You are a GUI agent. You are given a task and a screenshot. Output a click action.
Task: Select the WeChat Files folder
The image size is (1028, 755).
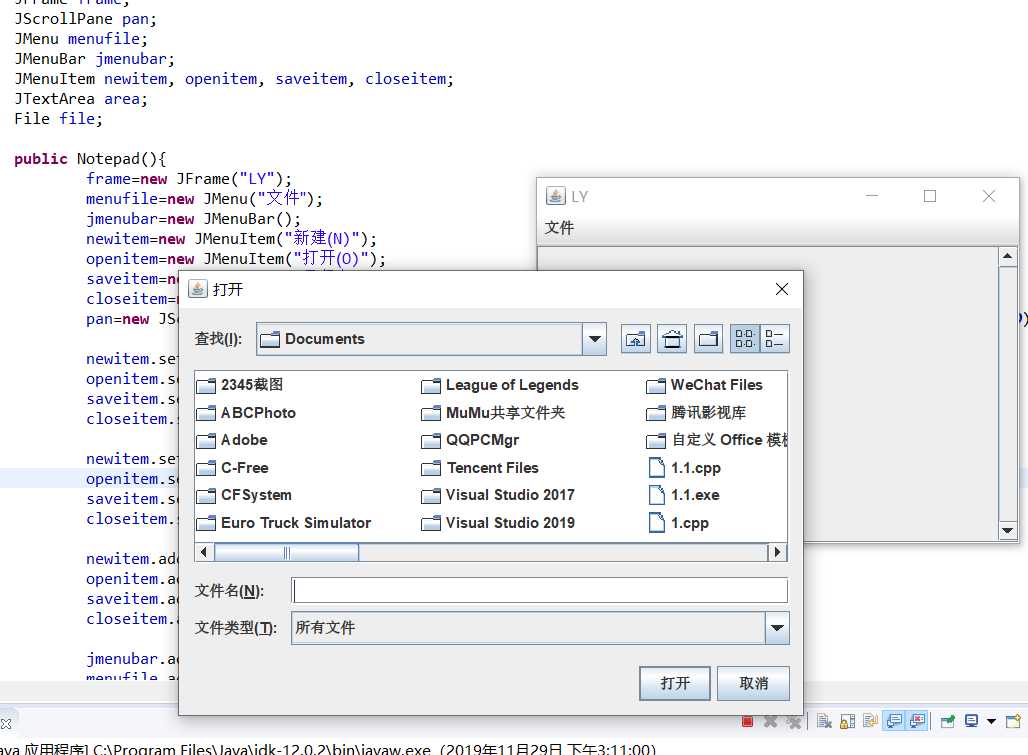pyautogui.click(x=705, y=385)
